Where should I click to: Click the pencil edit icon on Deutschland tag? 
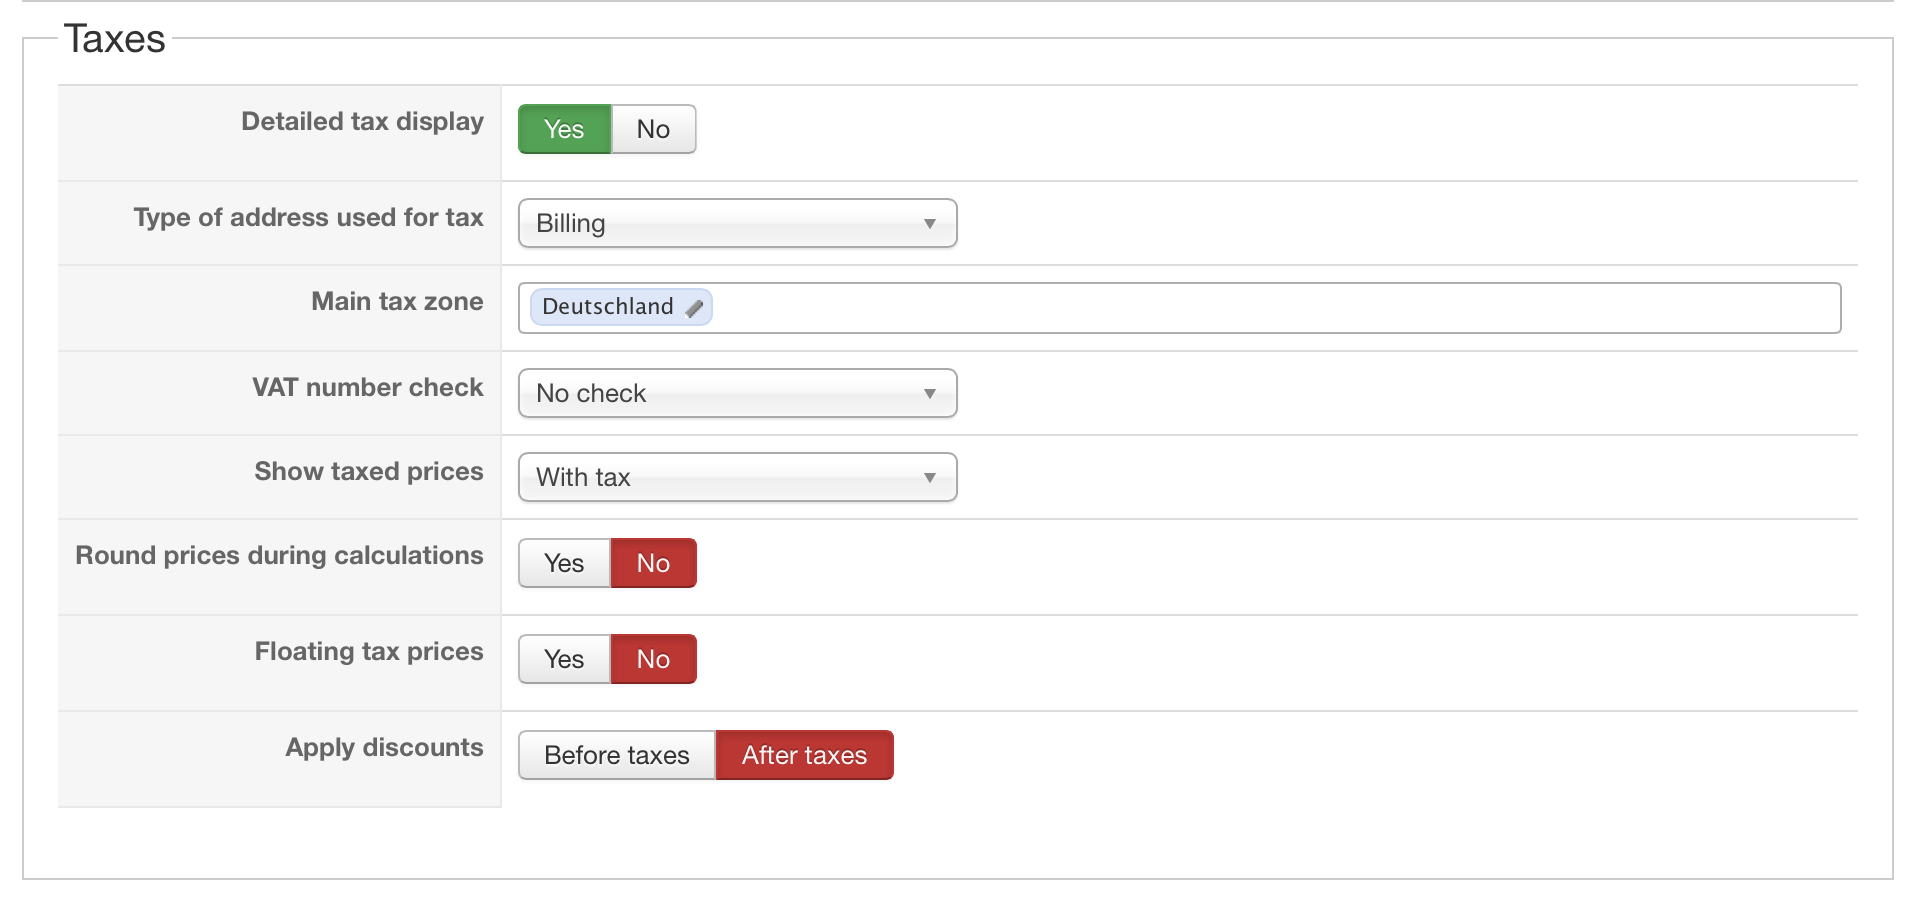[695, 308]
